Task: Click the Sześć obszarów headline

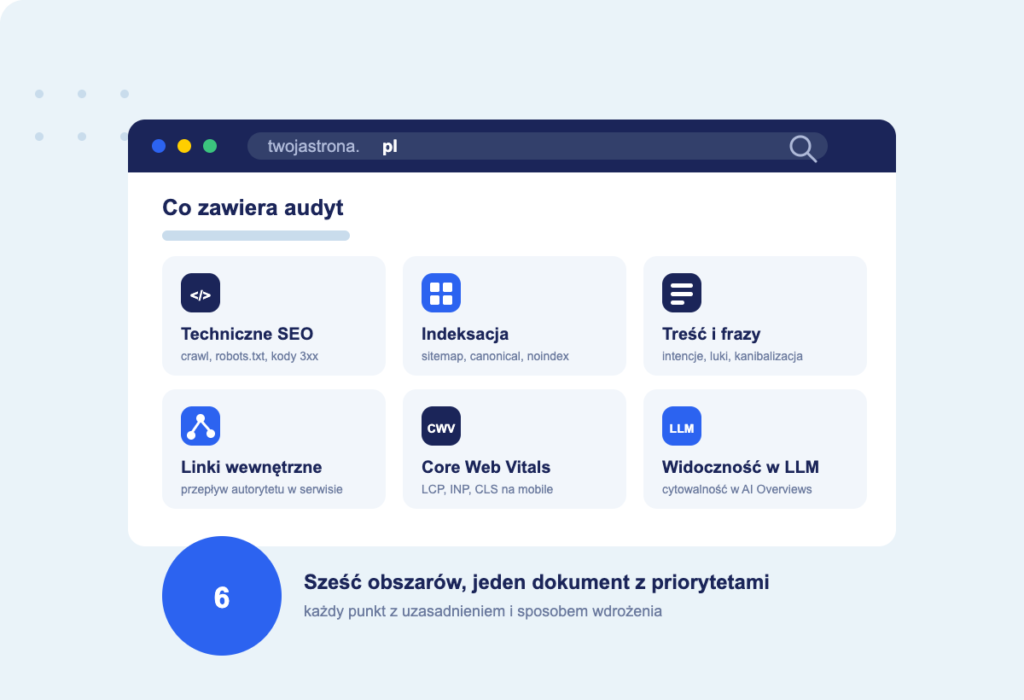Action: click(x=536, y=582)
